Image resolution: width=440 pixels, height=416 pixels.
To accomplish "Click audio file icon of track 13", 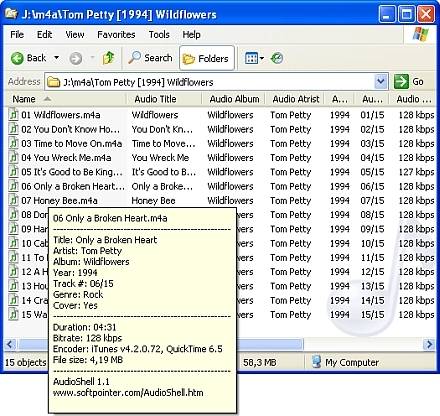I will pyautogui.click(x=13, y=286).
